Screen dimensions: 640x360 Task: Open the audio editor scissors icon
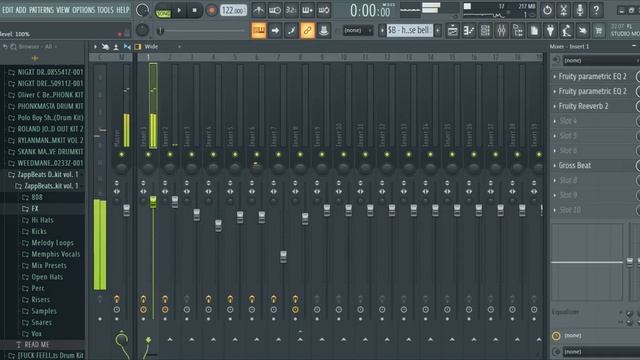pyautogui.click(x=564, y=10)
